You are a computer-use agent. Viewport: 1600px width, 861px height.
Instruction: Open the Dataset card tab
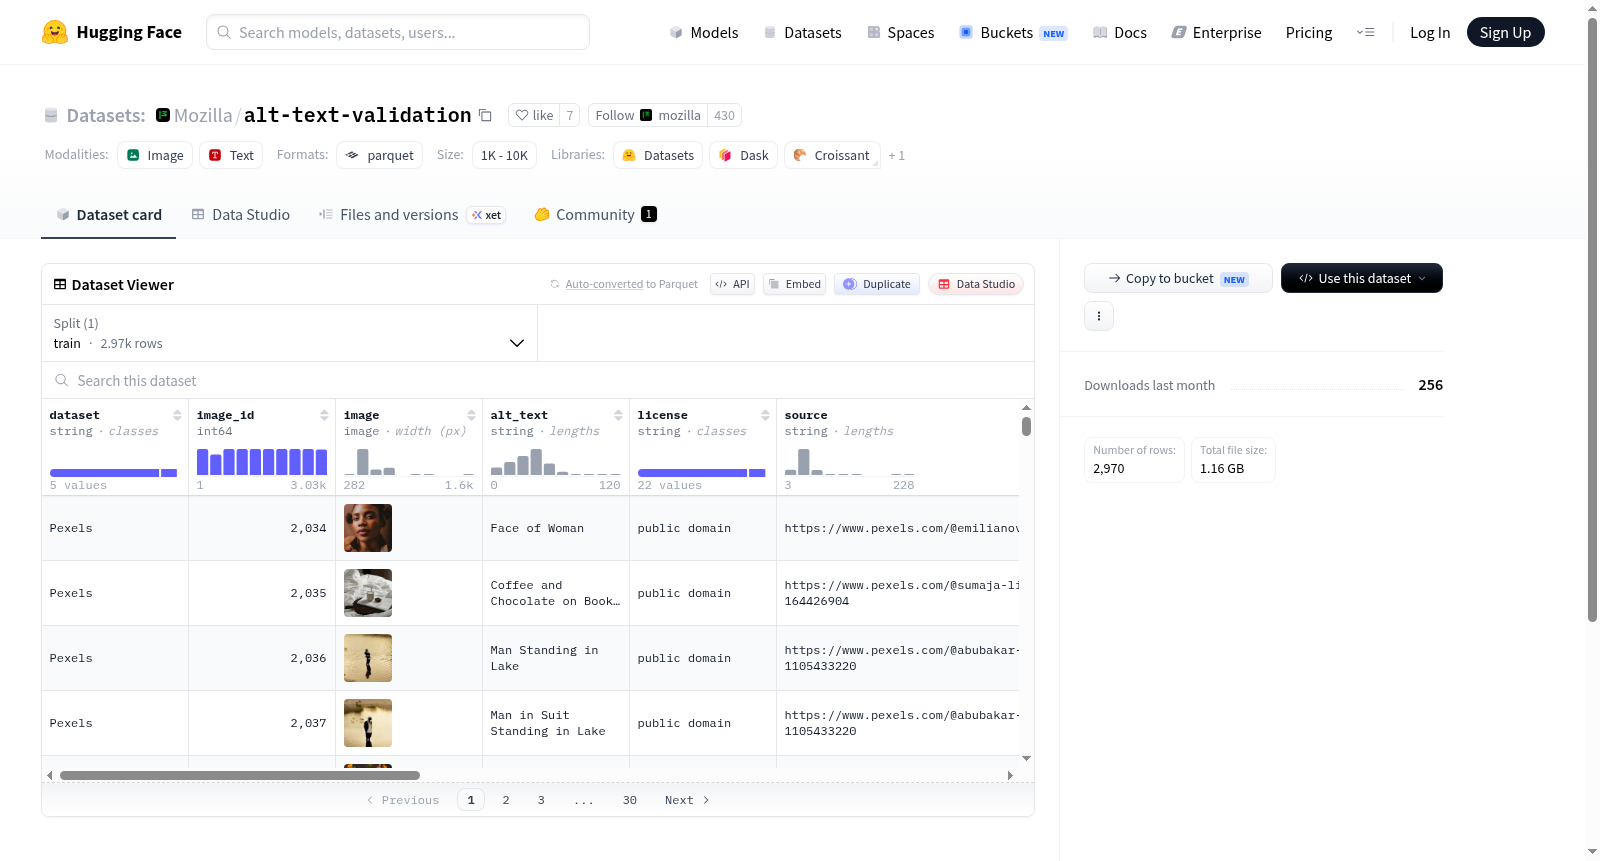point(108,215)
